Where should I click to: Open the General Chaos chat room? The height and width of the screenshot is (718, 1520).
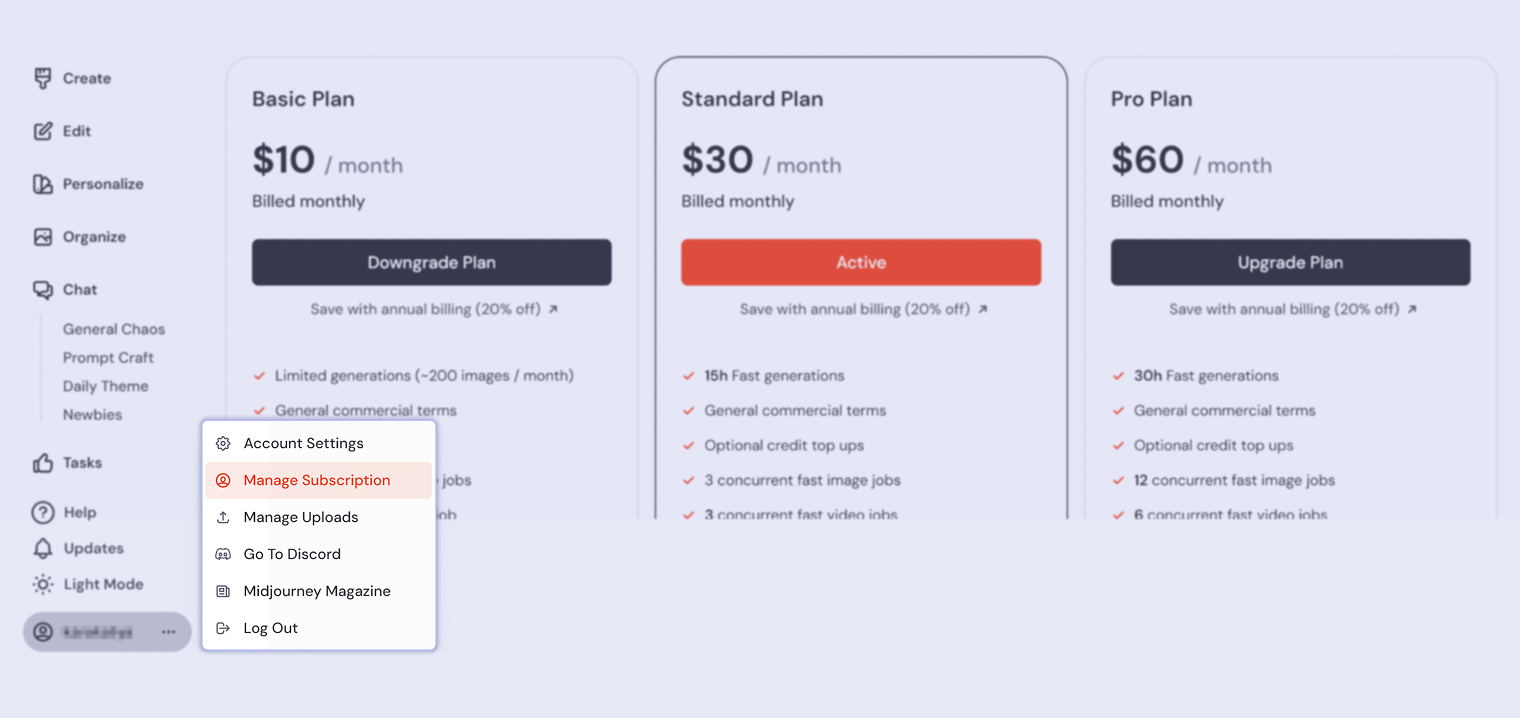tap(114, 329)
